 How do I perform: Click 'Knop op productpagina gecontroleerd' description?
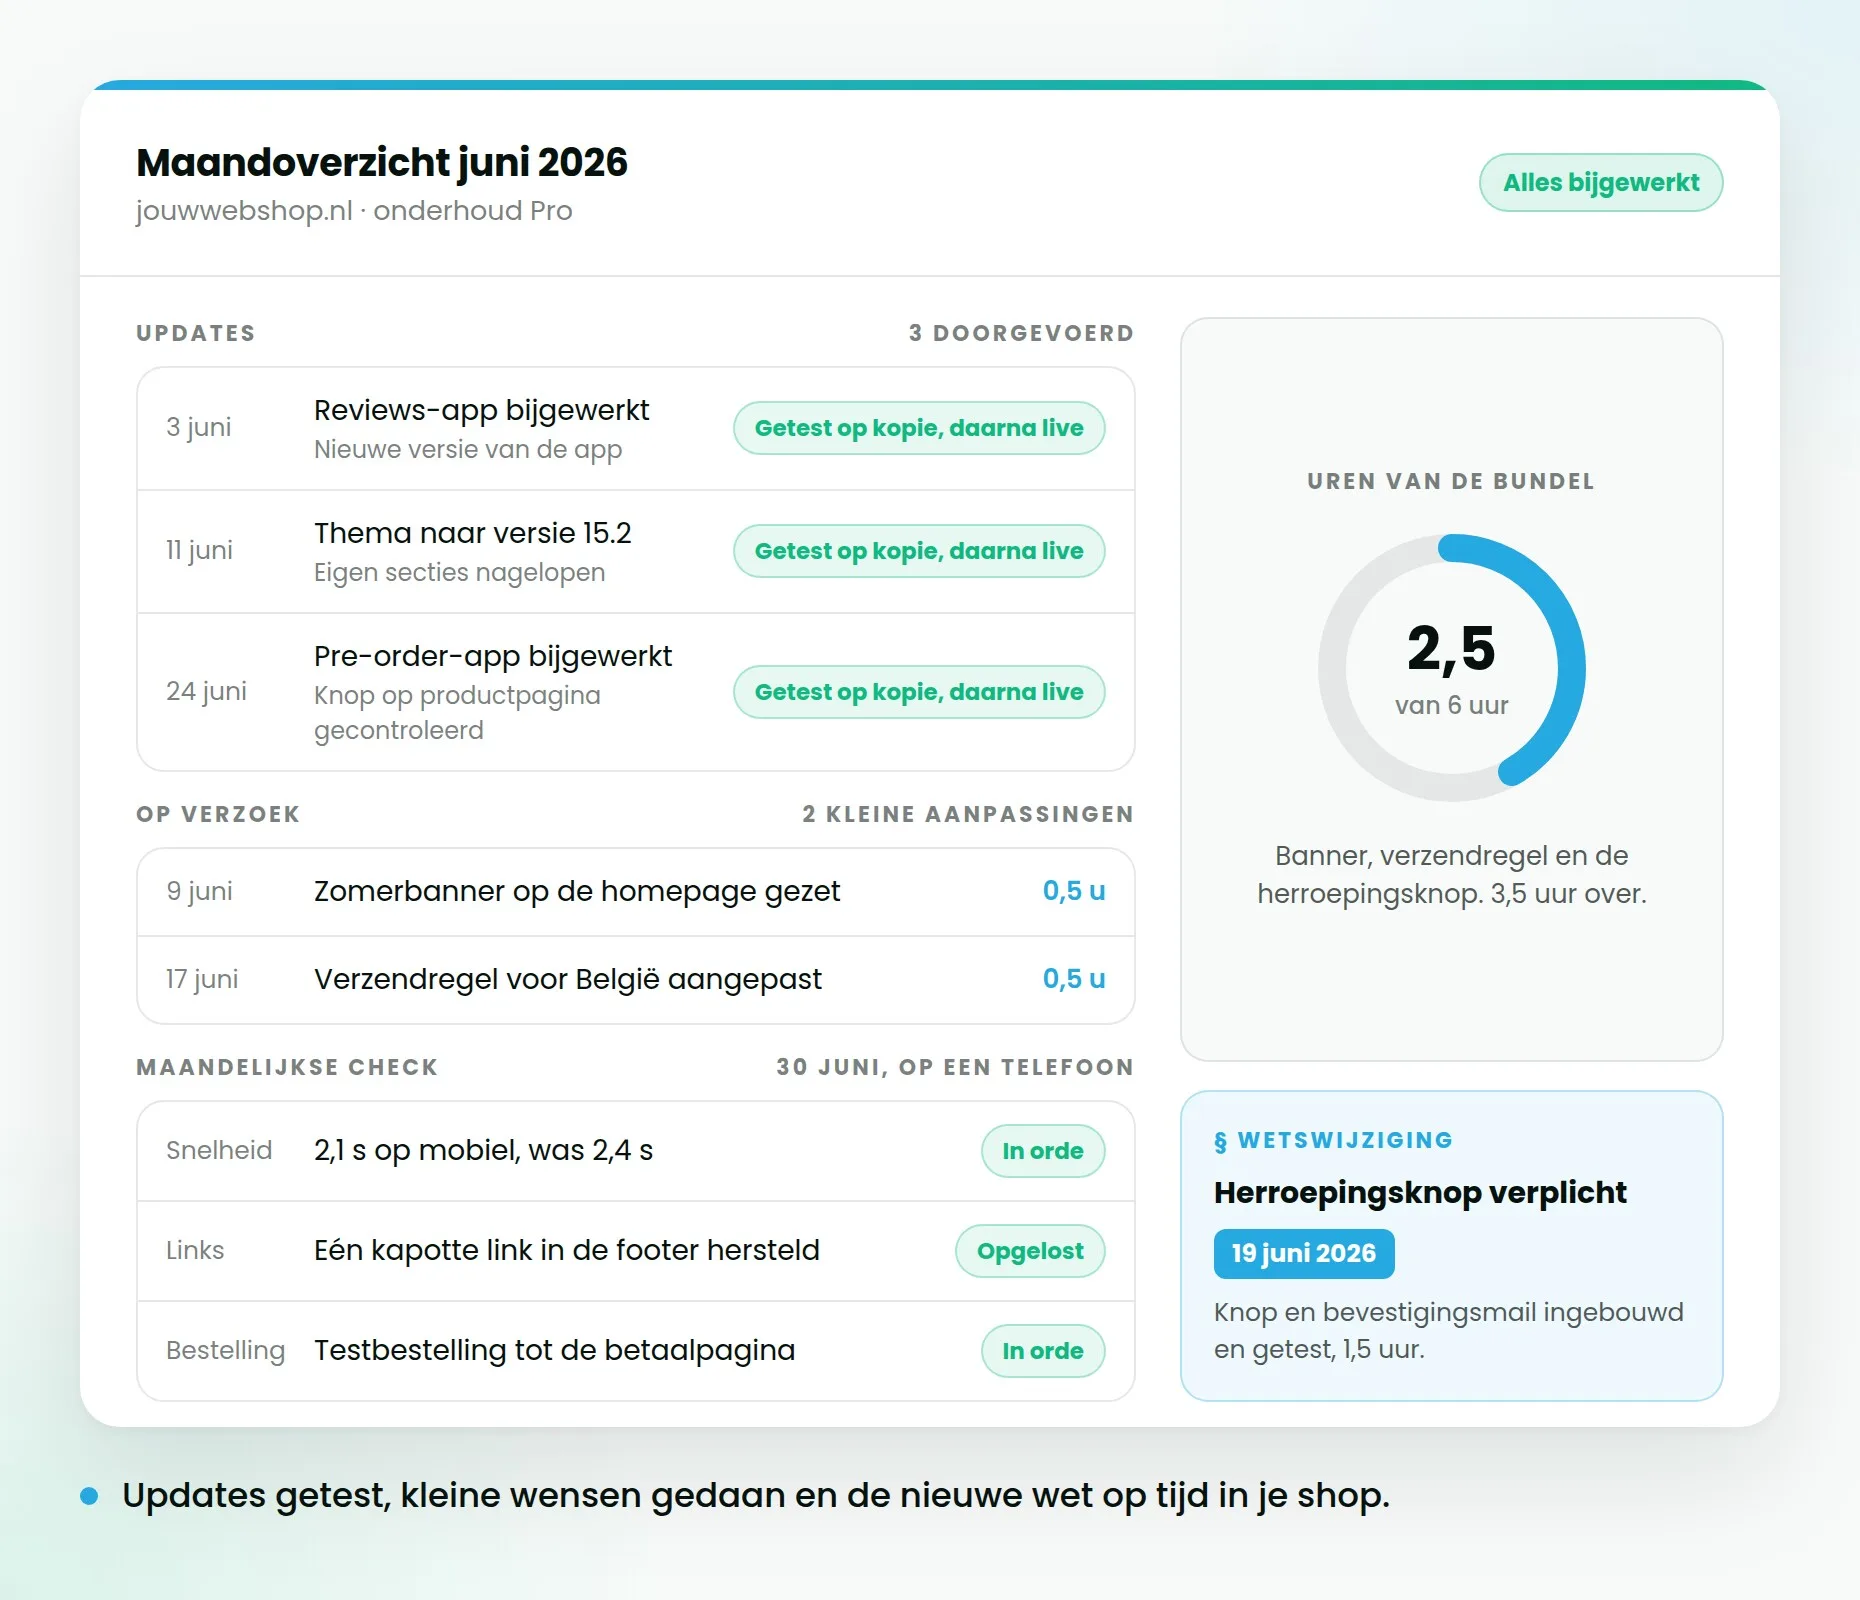pyautogui.click(x=457, y=713)
